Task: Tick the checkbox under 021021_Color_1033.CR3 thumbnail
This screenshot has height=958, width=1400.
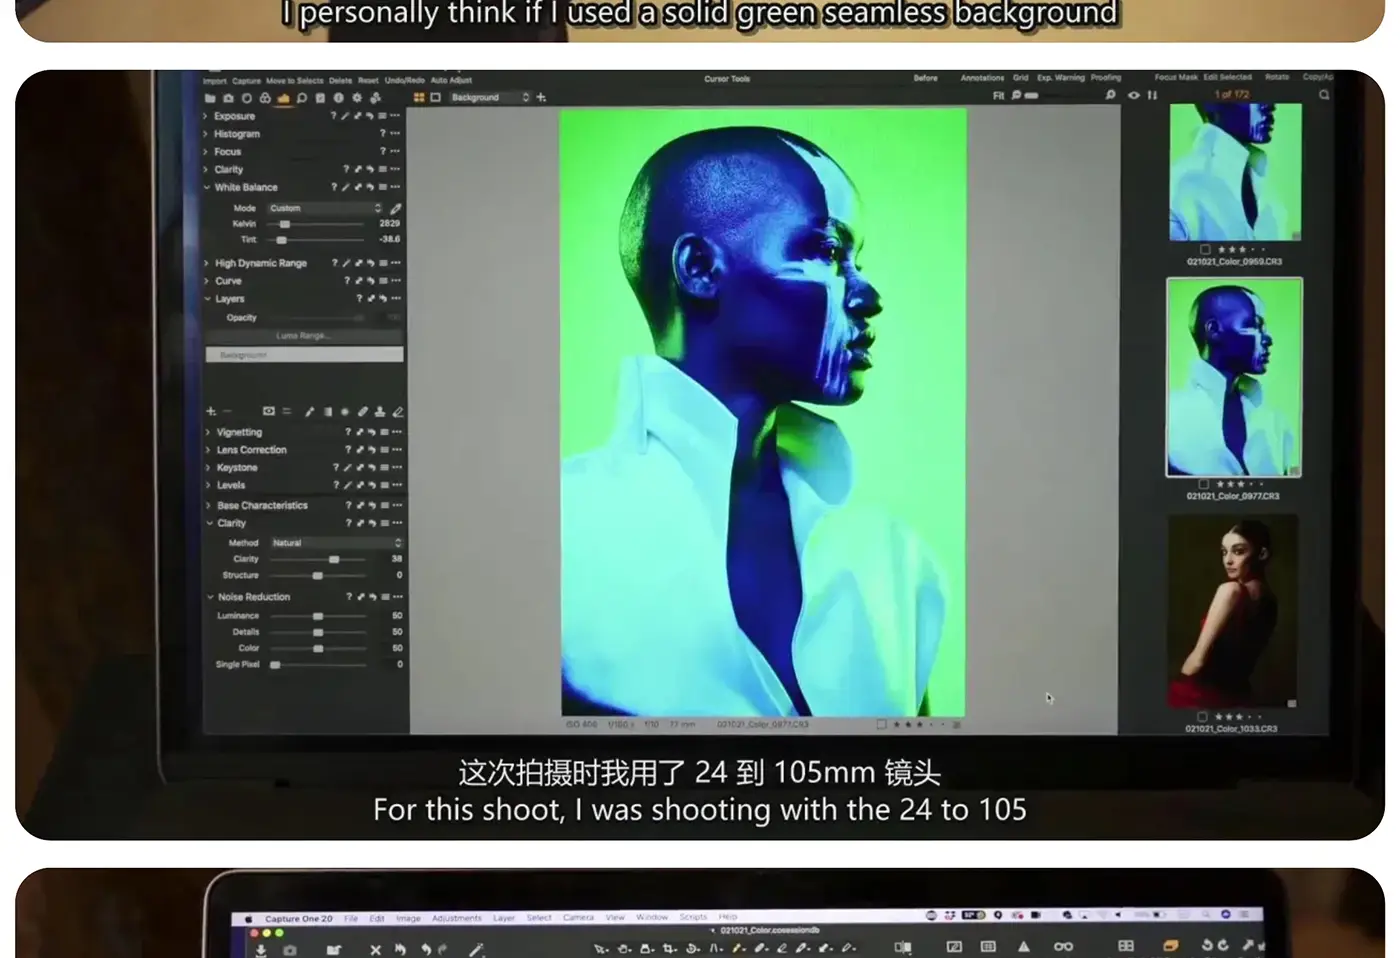Action: 1202,716
